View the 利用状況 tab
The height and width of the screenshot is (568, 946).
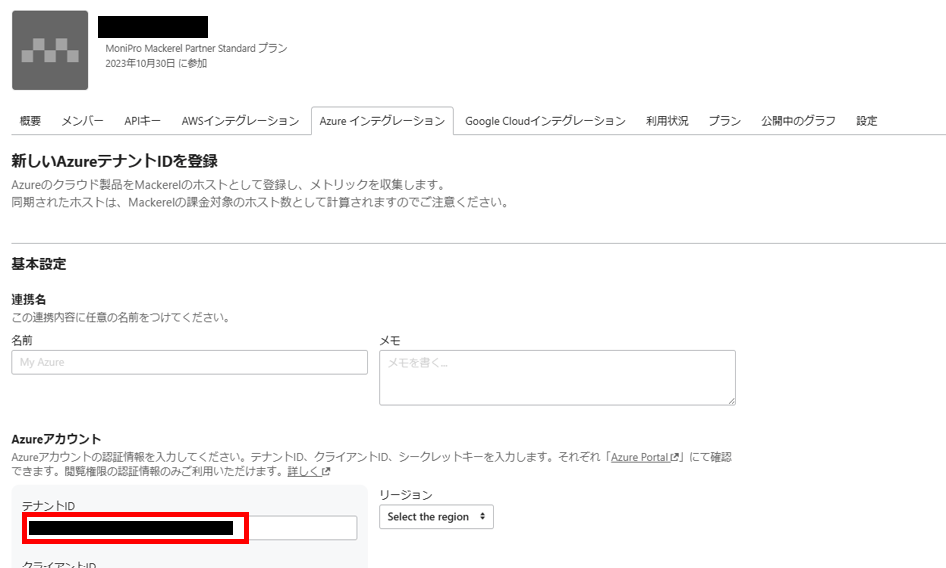[667, 121]
